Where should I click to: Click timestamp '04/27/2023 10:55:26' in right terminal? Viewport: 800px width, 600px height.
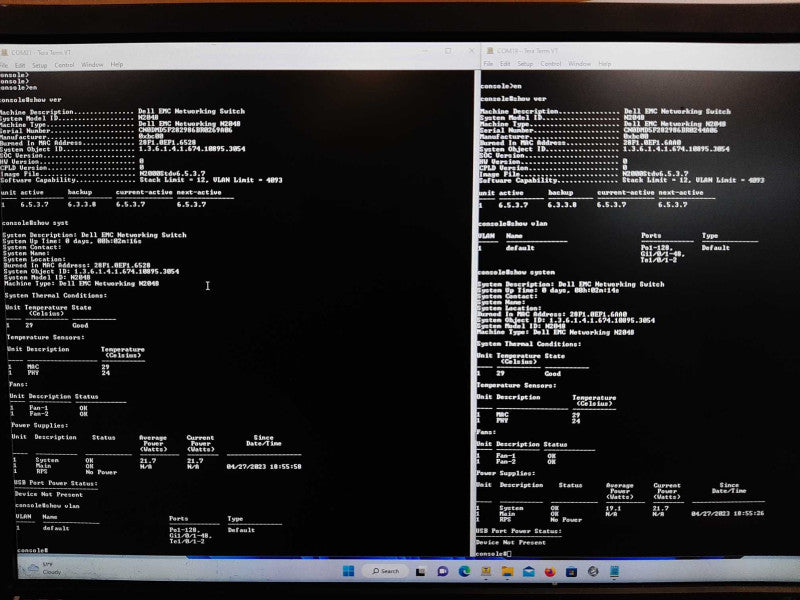pos(728,513)
